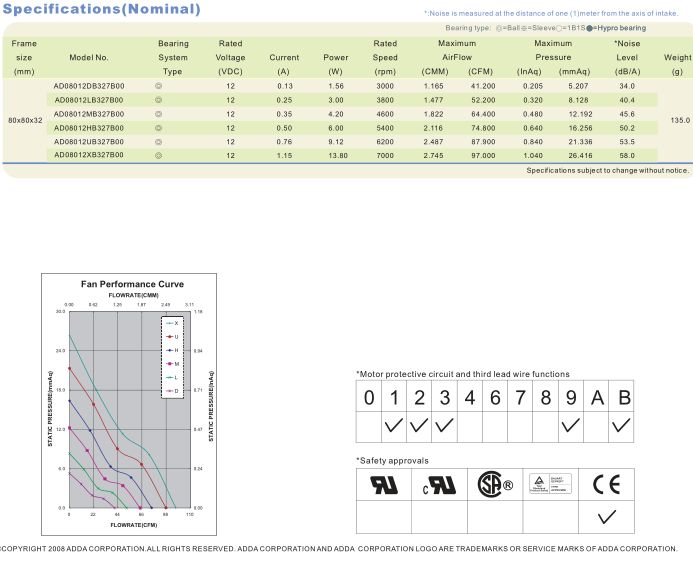
Task: Click the Fan Performance Curve plot area
Action: pos(130,410)
